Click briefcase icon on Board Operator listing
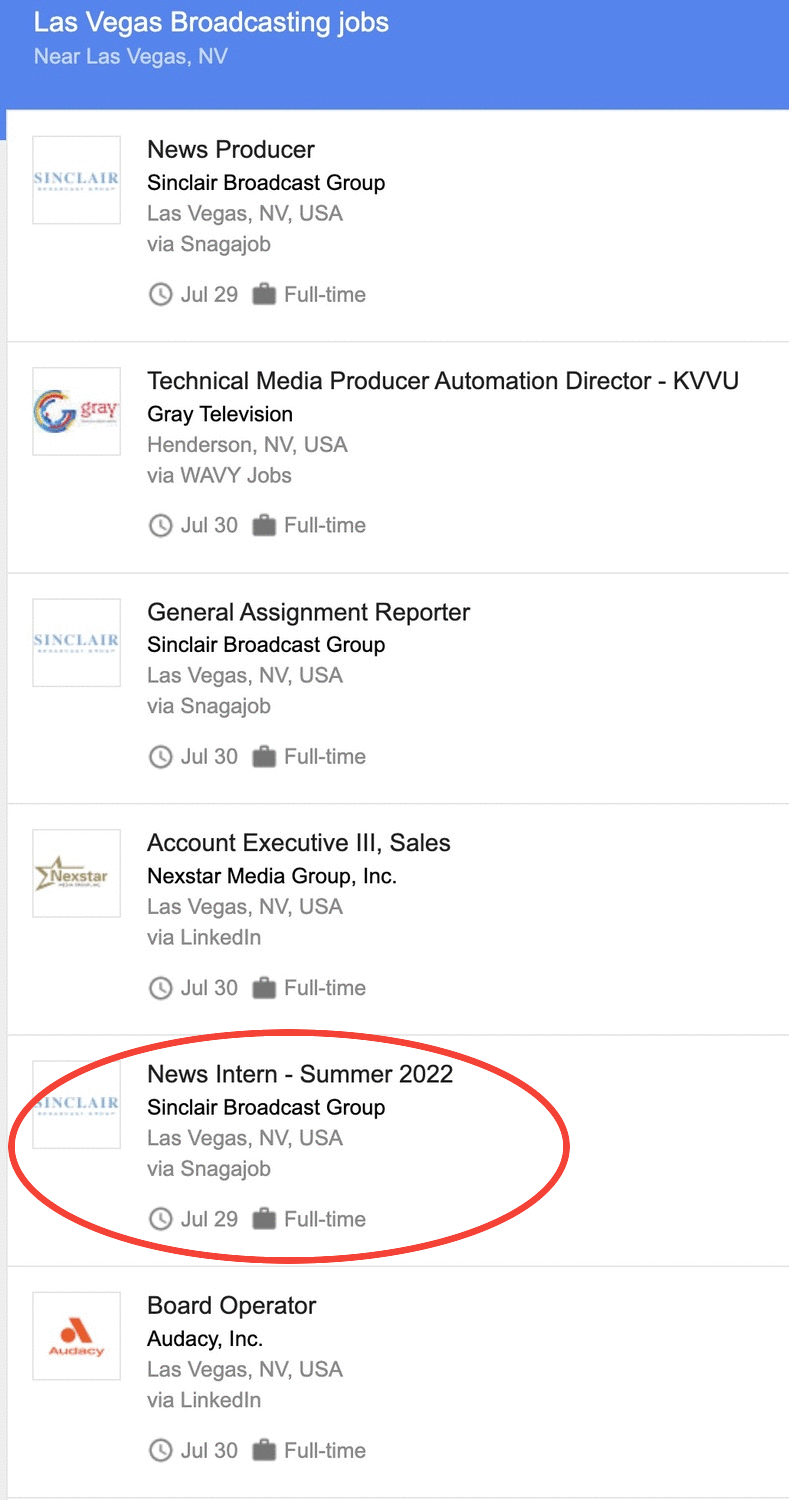Image resolution: width=789 pixels, height=1500 pixels. point(264,1450)
